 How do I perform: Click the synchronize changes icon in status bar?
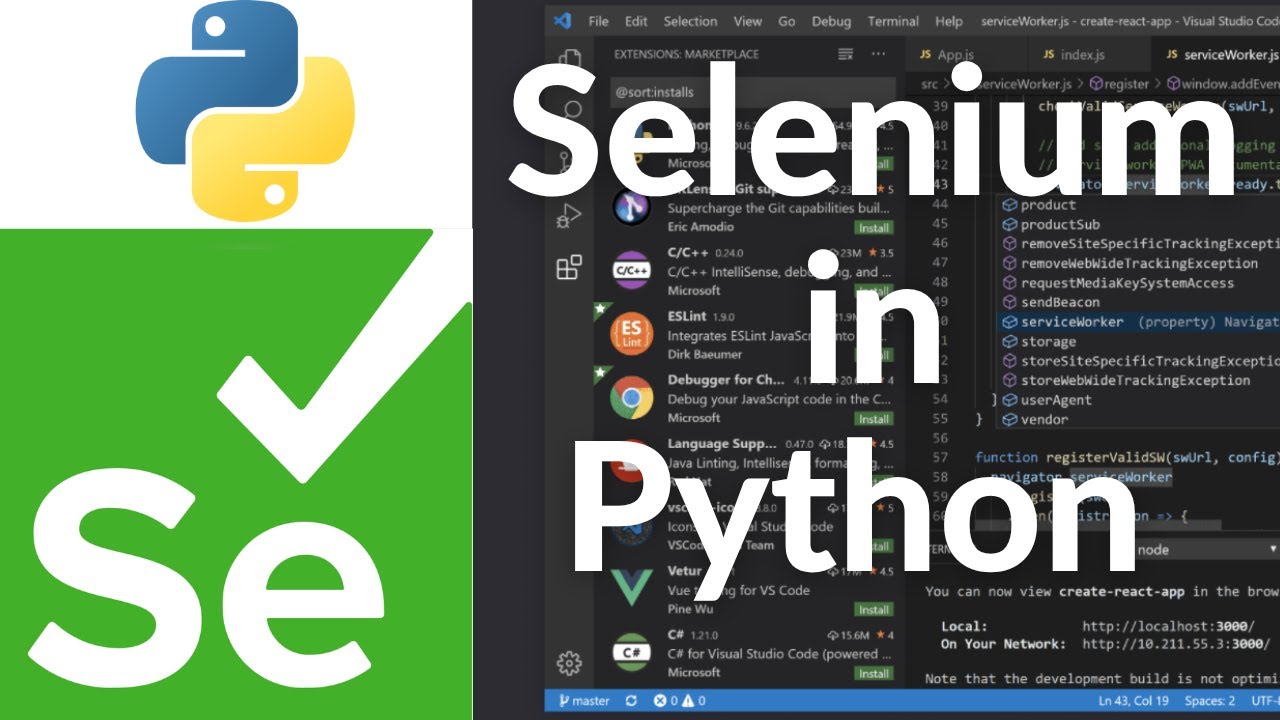point(631,701)
